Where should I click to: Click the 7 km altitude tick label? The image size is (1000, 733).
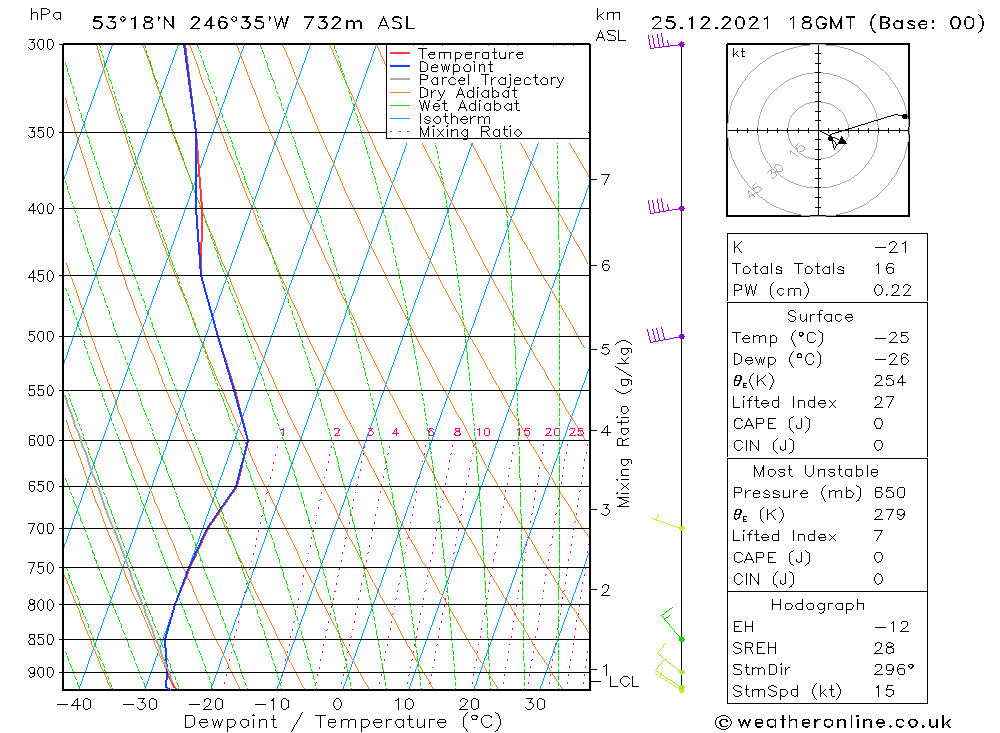point(605,179)
